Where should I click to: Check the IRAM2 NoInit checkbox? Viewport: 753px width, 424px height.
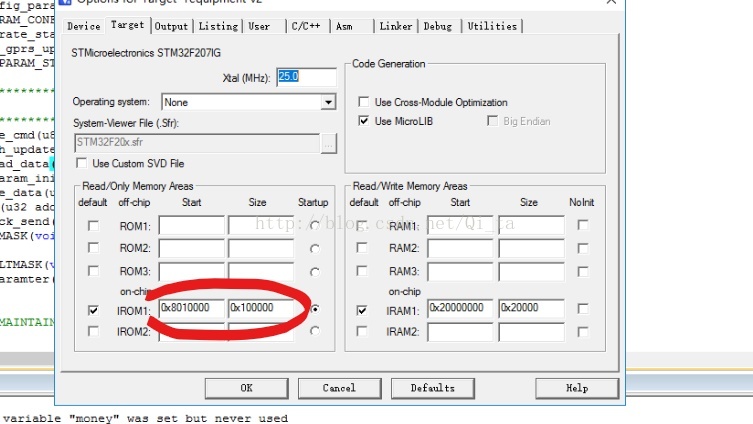(x=583, y=332)
